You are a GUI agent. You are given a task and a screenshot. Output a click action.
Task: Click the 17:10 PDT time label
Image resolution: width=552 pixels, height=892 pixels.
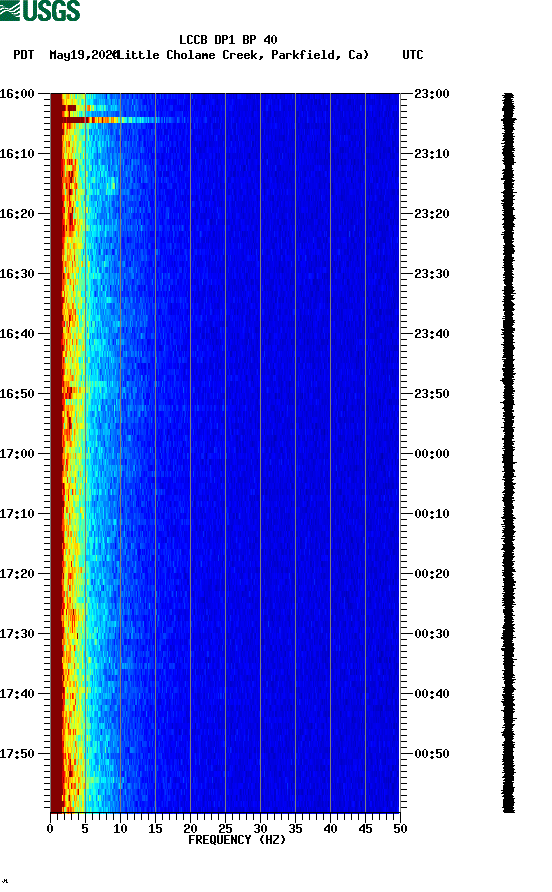(x=17, y=514)
